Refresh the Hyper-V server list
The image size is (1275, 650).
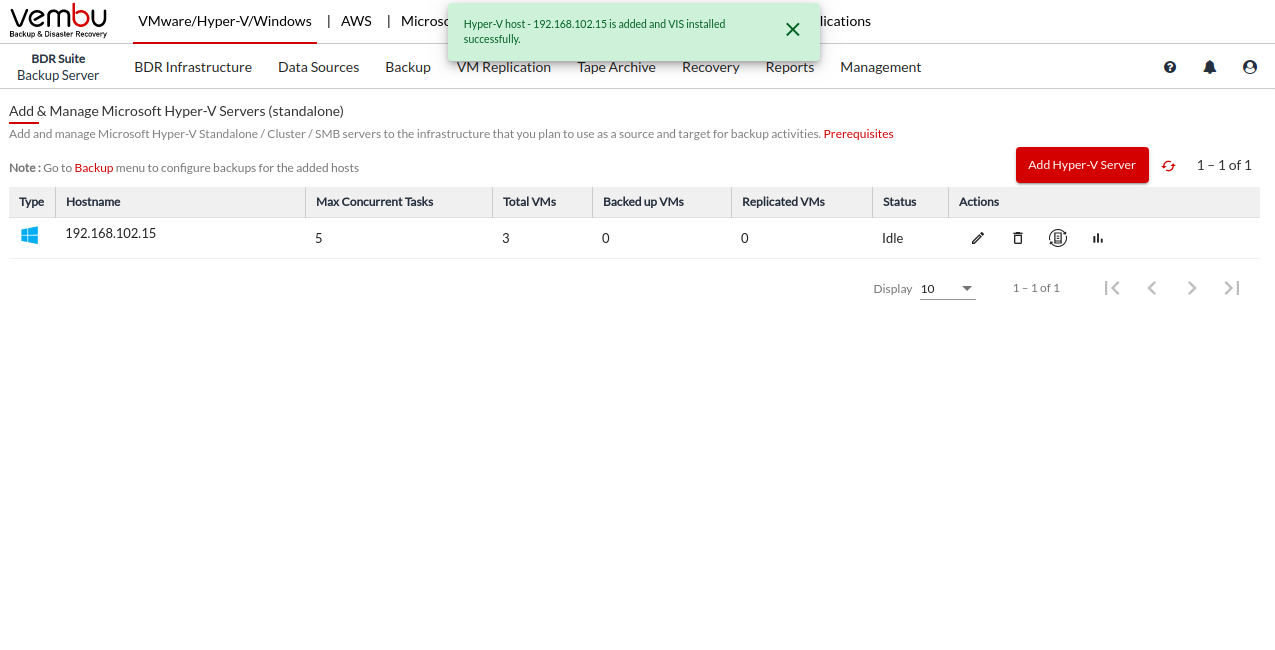click(1168, 166)
